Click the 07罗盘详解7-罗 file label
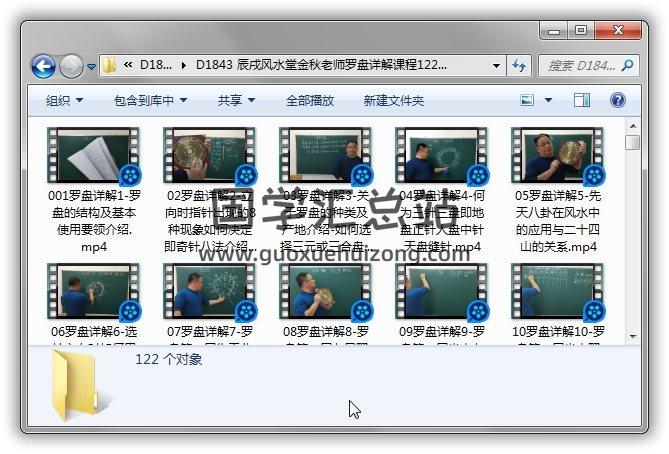The width and height of the screenshot is (669, 454). pyautogui.click(x=210, y=332)
